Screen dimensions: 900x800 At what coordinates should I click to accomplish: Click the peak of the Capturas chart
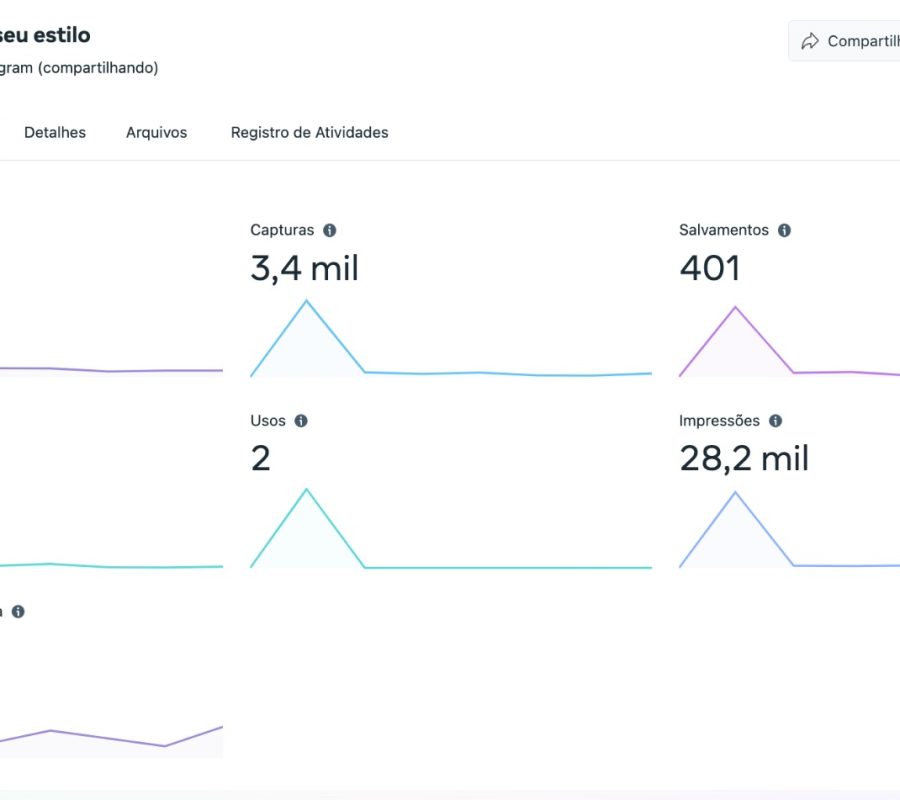[x=306, y=301]
